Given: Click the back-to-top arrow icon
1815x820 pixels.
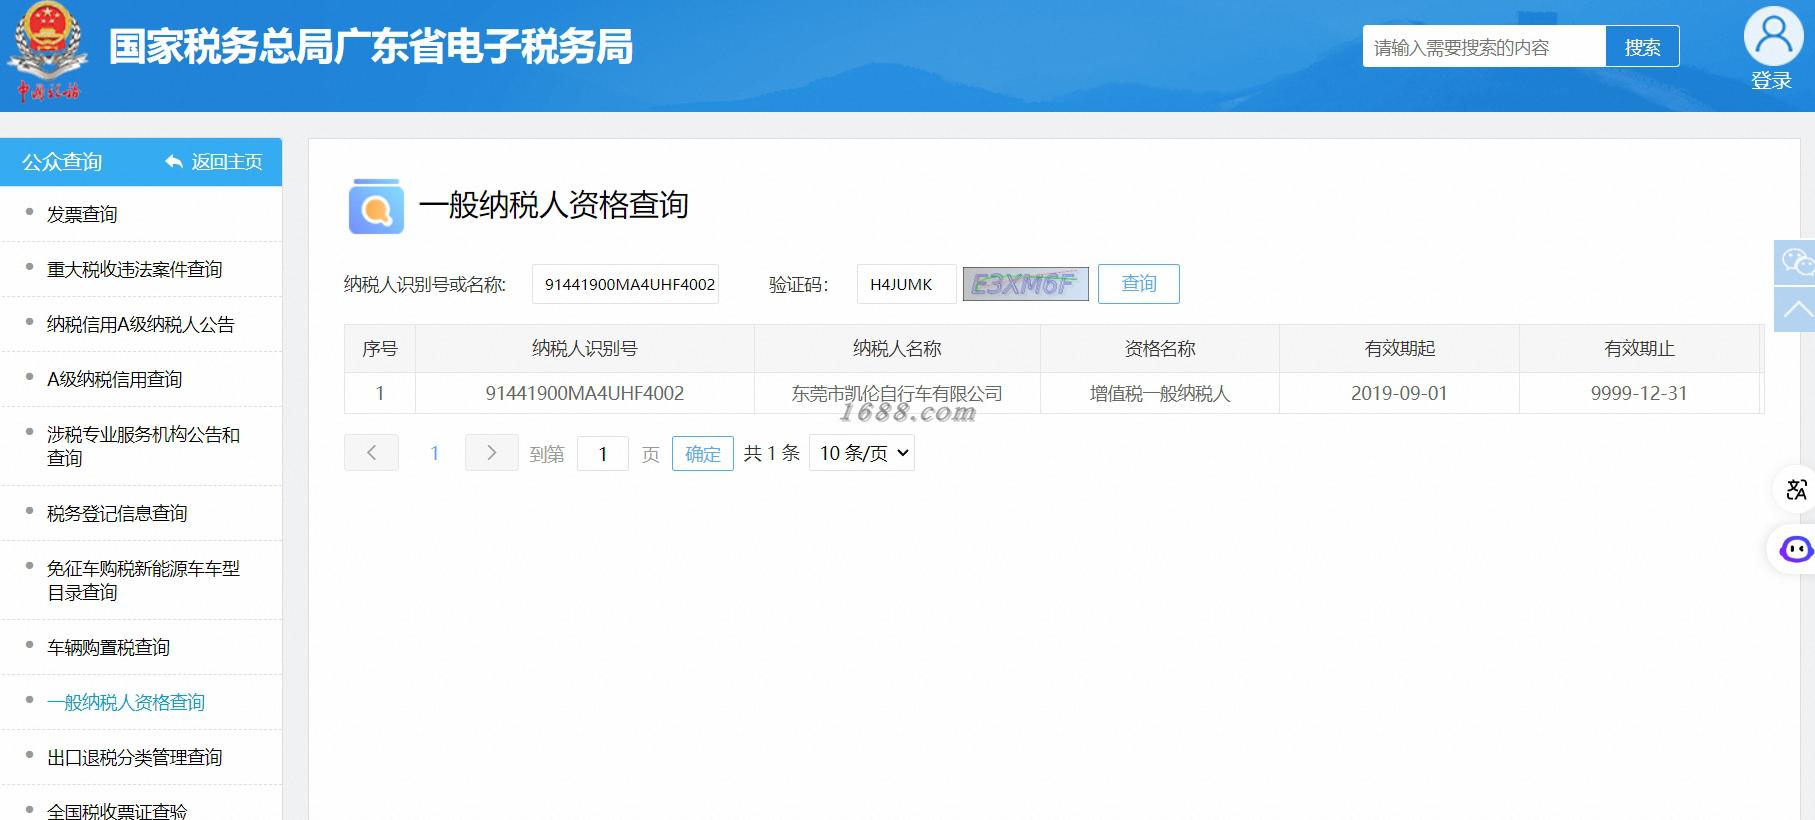Looking at the screenshot, I should pos(1796,309).
